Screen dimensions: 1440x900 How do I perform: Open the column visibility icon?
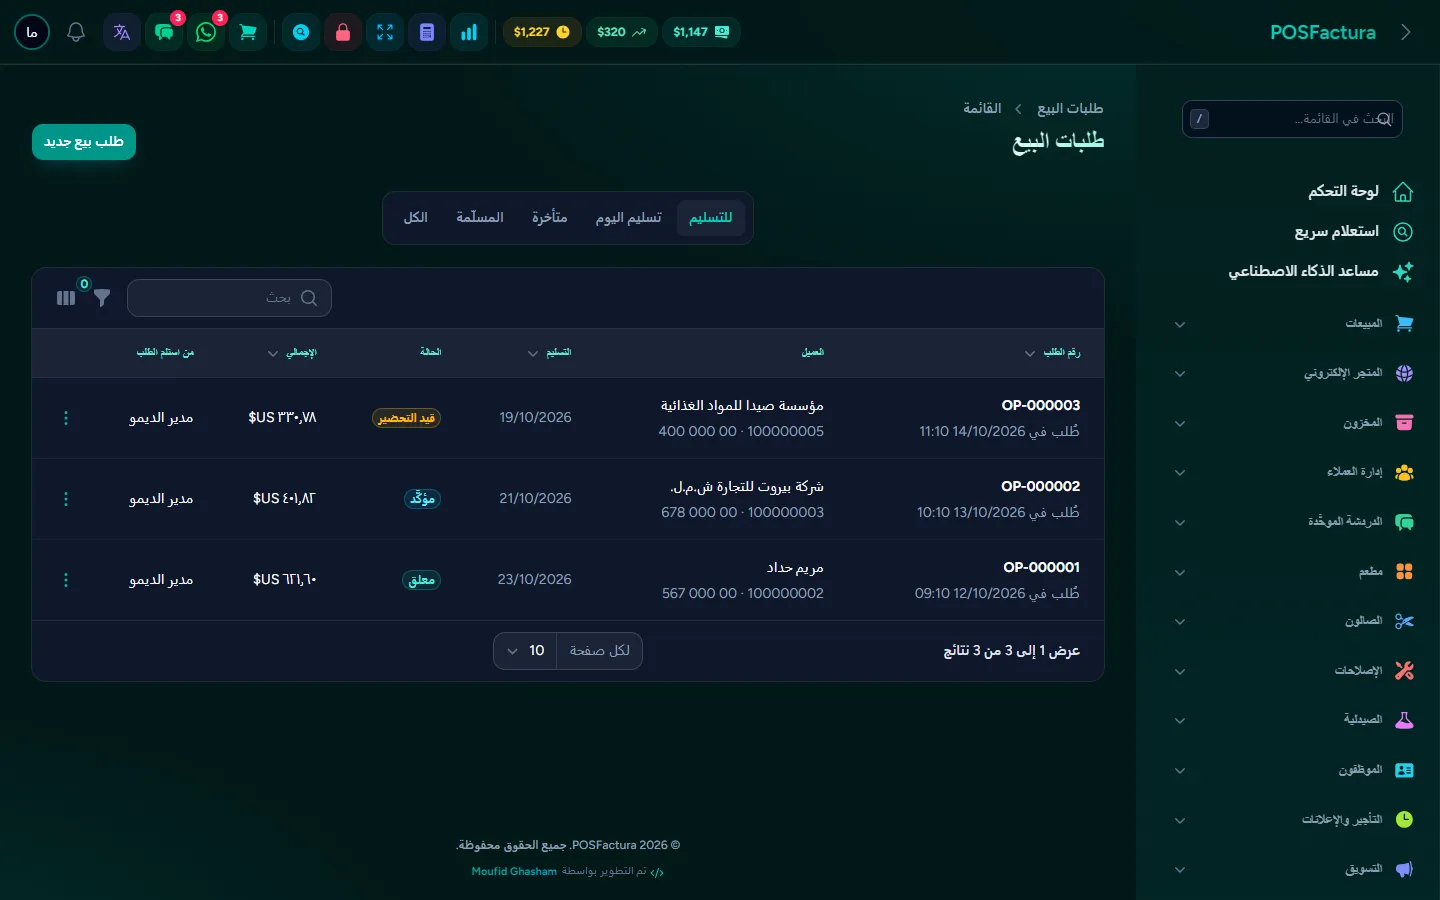tap(66, 298)
